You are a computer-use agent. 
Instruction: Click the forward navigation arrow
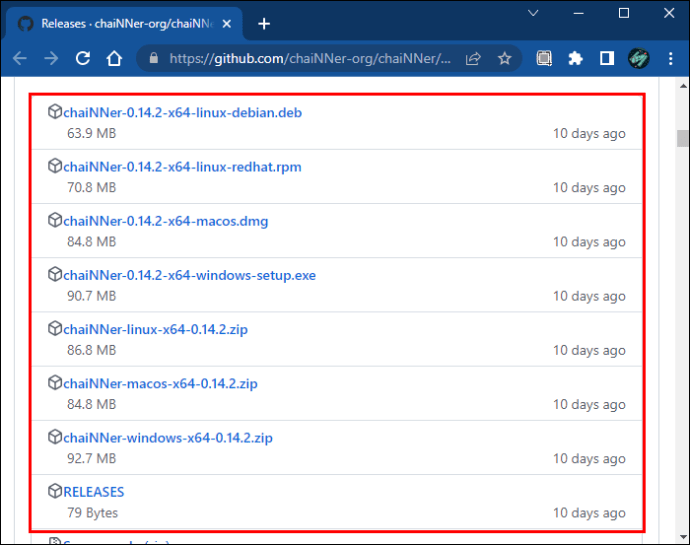51,58
